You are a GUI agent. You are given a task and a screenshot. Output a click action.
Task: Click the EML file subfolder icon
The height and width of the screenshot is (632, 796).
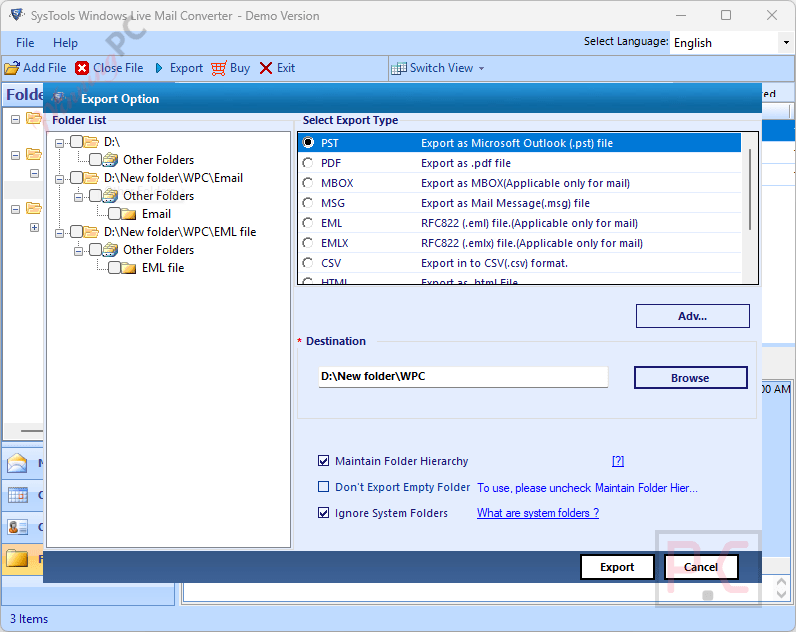[129, 268]
